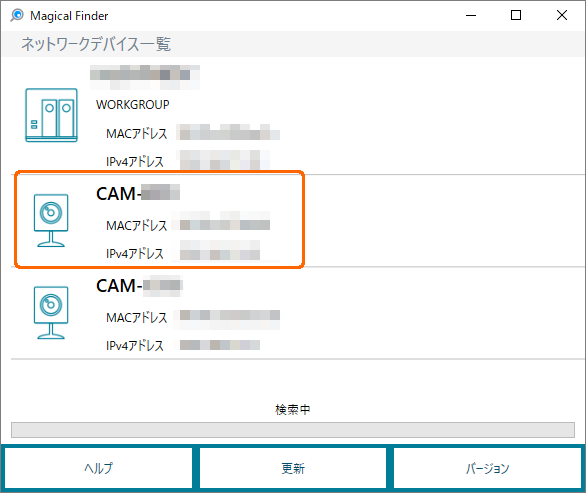Select the camera icon in the bottom device row

51,312
